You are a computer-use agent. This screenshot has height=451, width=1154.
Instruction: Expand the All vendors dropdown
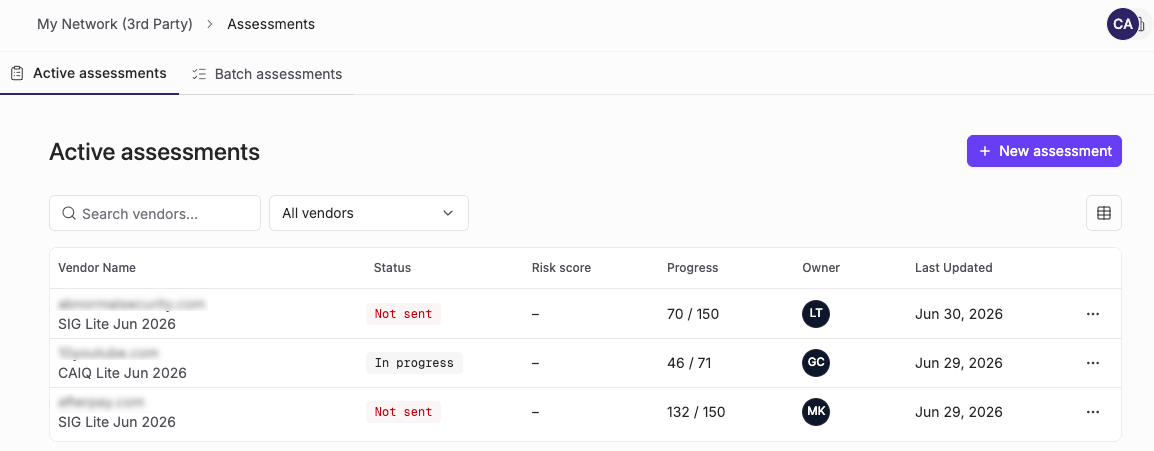point(369,213)
